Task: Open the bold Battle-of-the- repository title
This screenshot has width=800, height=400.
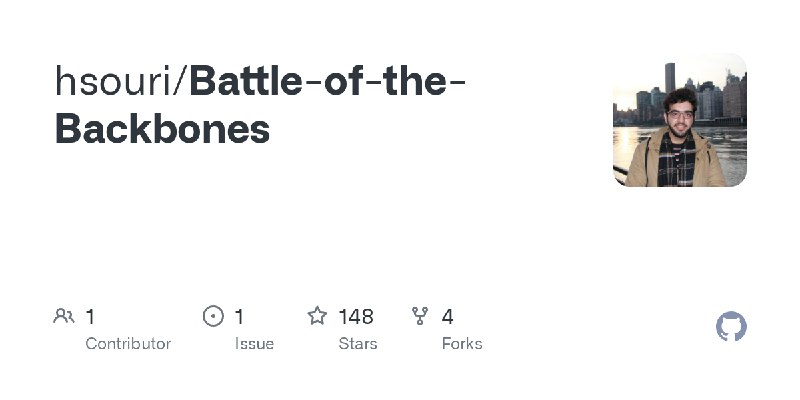Action: click(x=327, y=82)
